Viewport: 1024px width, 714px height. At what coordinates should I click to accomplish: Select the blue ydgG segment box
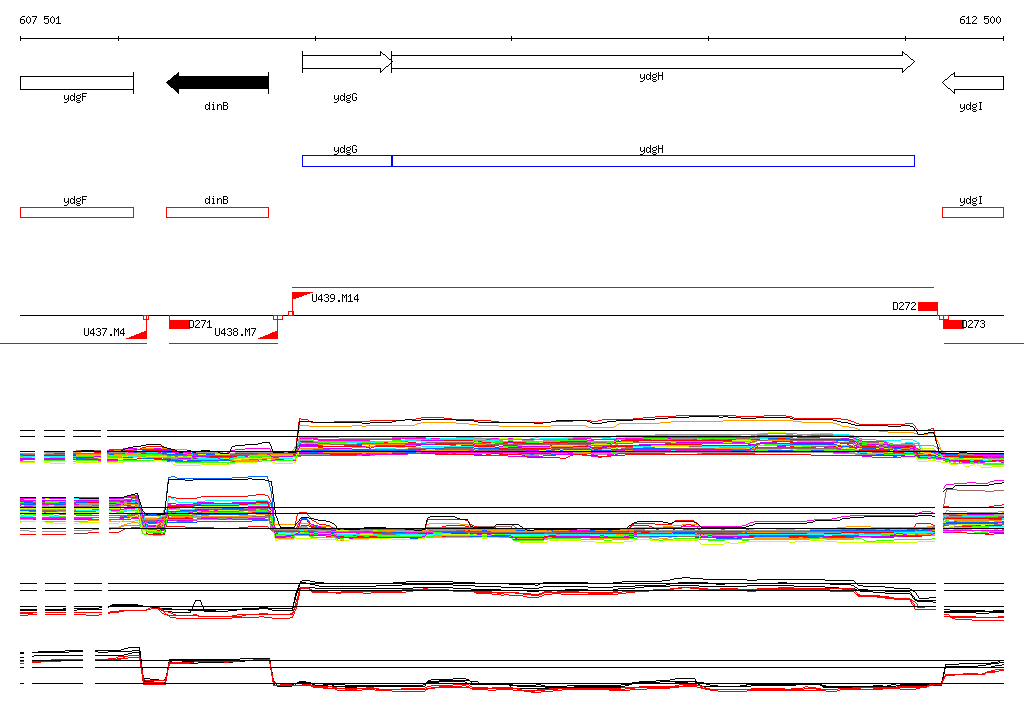[x=347, y=161]
